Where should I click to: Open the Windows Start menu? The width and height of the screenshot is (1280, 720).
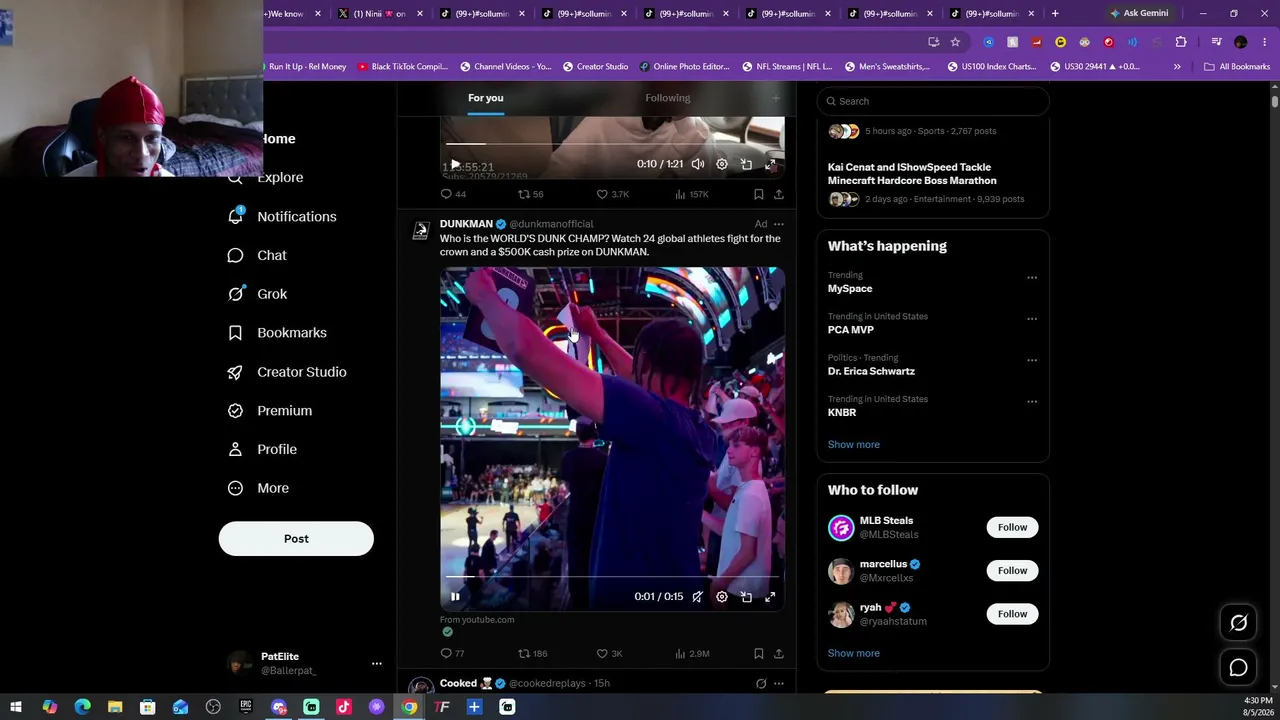(x=16, y=707)
